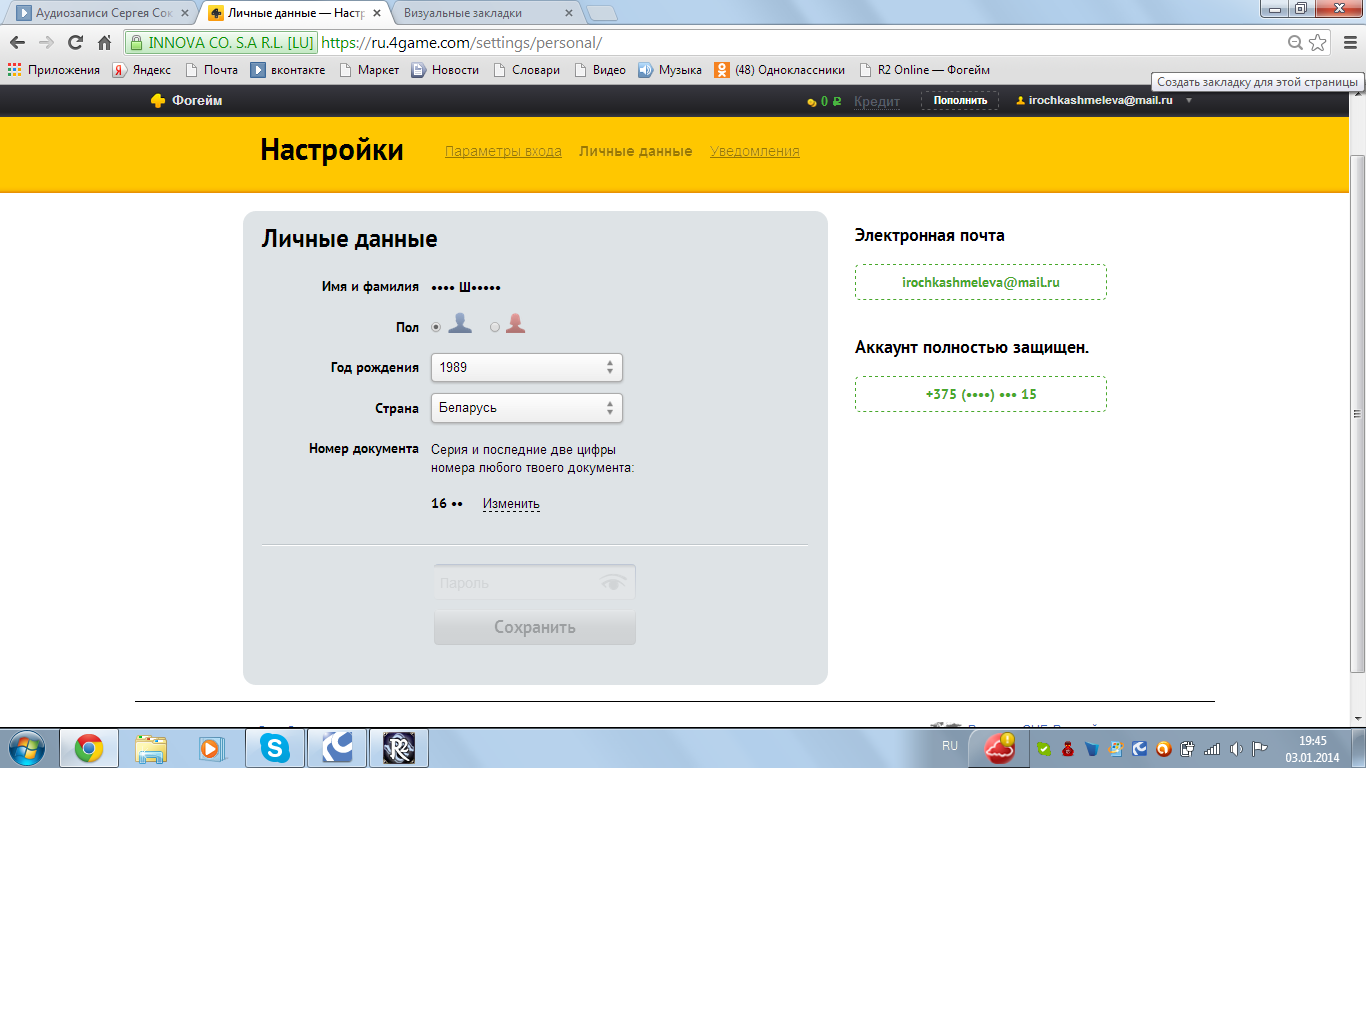Click the email box under Электронная почта

981,282
